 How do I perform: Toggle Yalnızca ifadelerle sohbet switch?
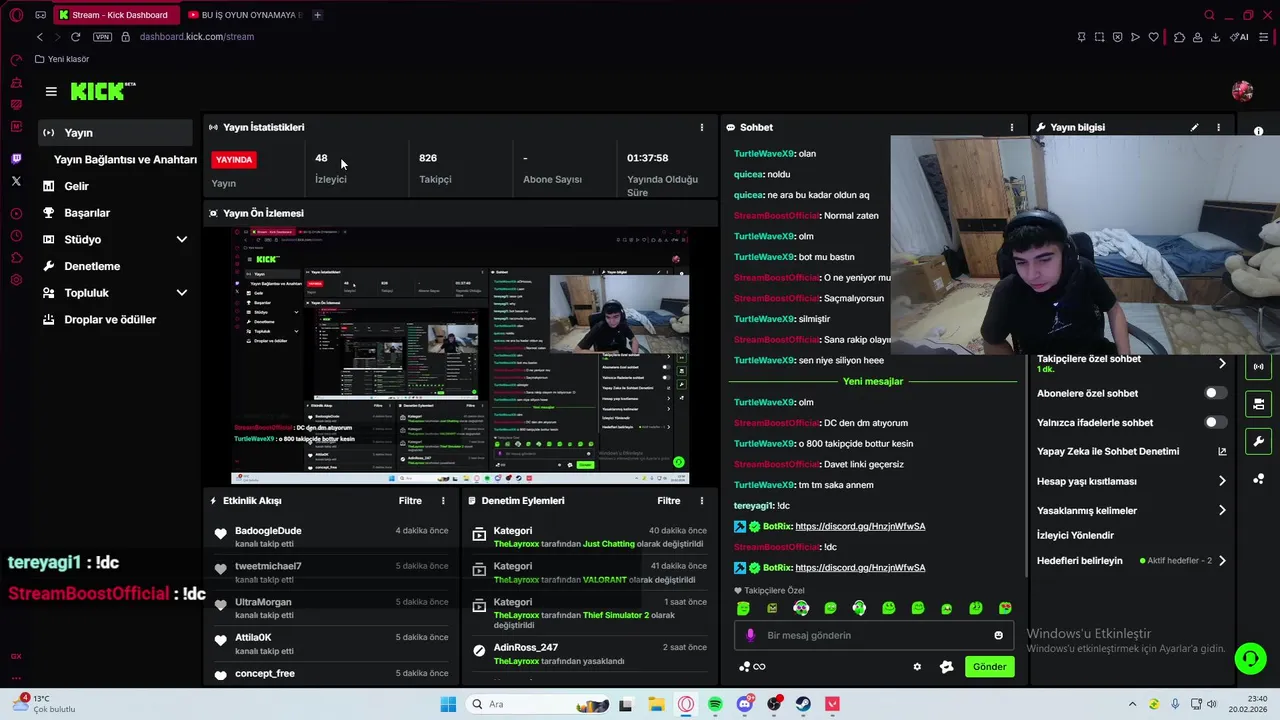(1215, 422)
